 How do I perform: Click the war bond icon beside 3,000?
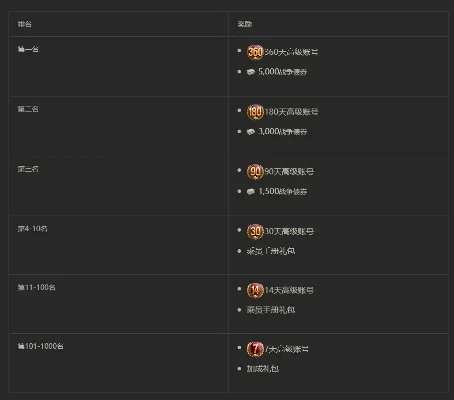pos(251,132)
